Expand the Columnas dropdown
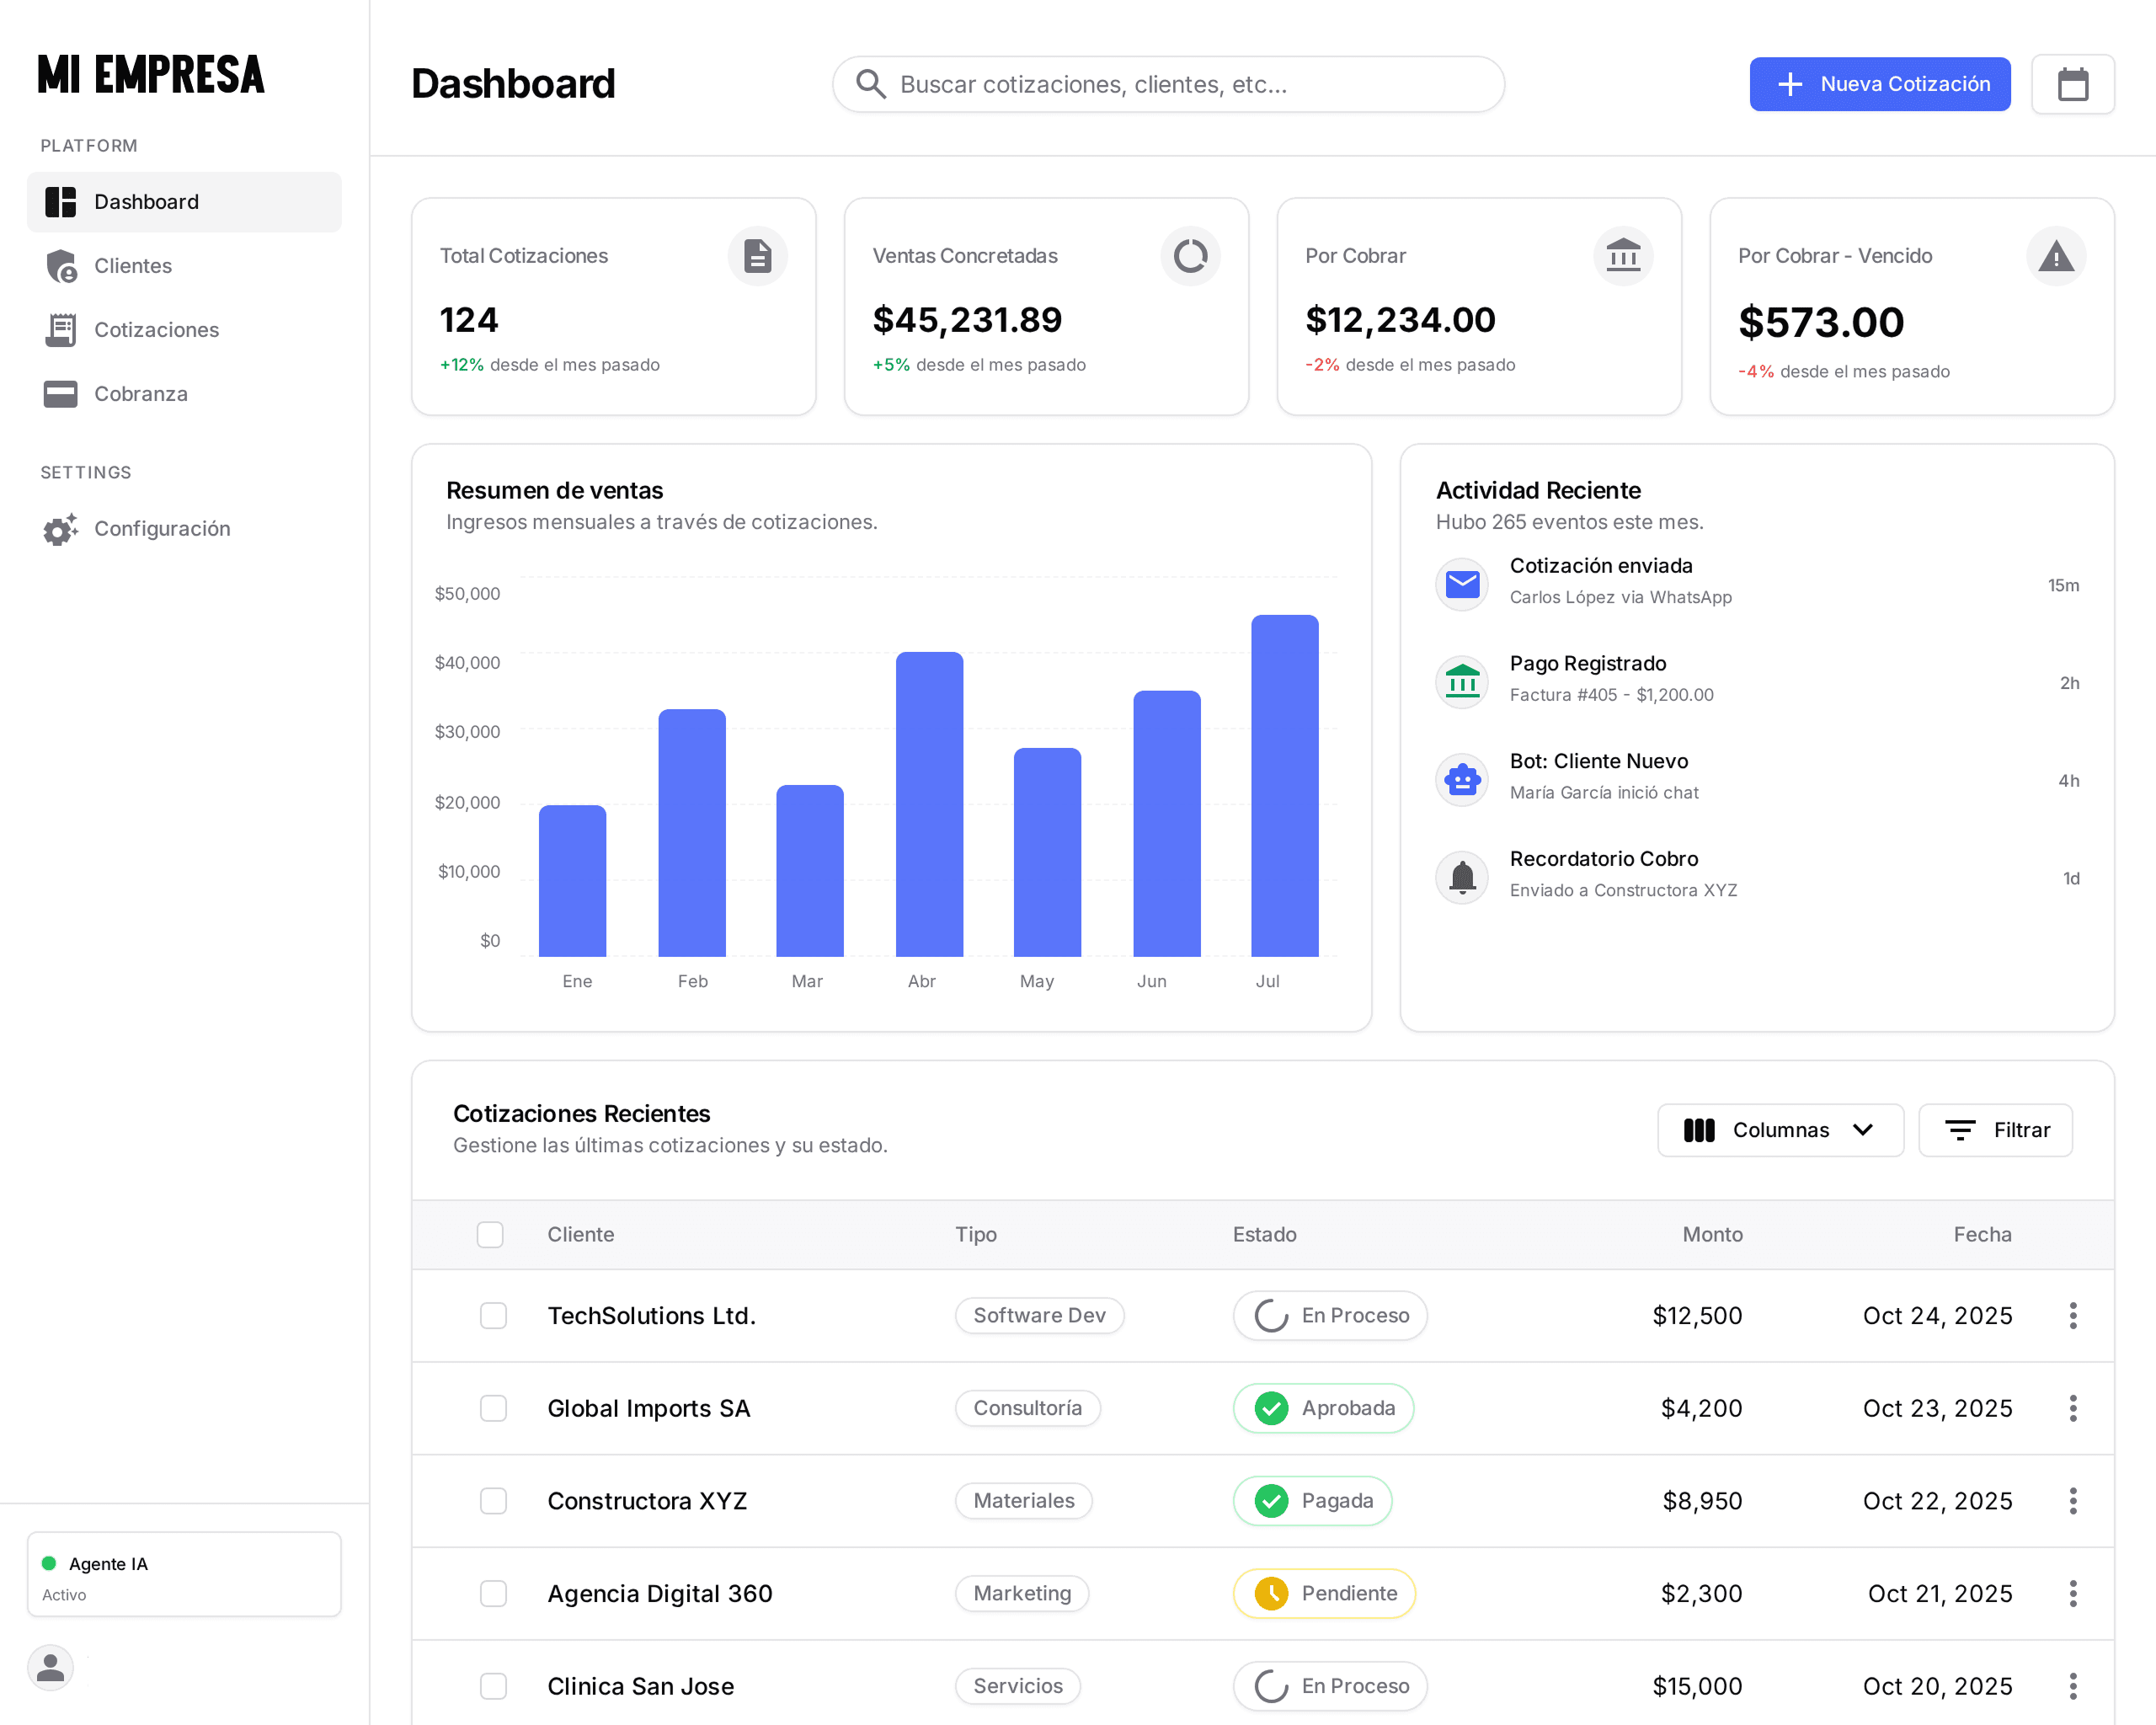2156x1725 pixels. tap(1780, 1130)
